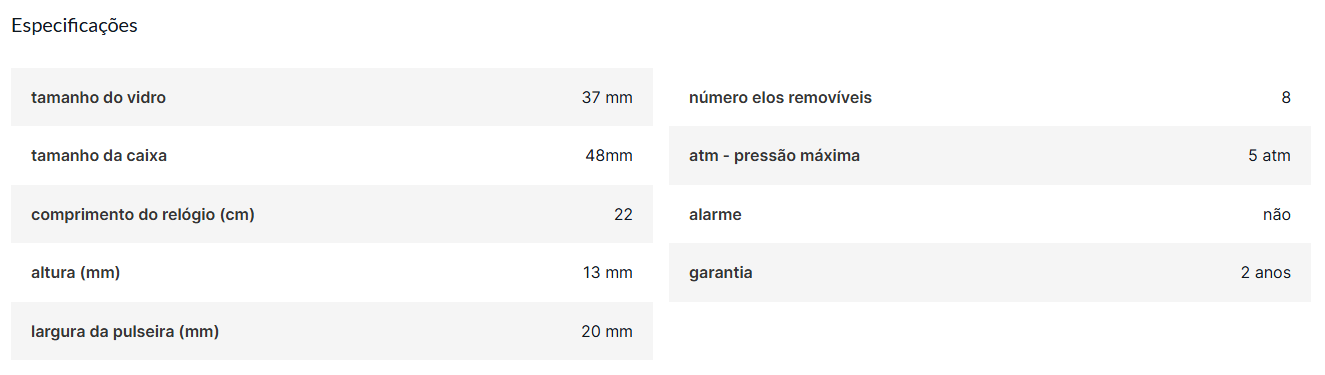Click the removable links value 8
The image size is (1325, 375).
(1286, 98)
